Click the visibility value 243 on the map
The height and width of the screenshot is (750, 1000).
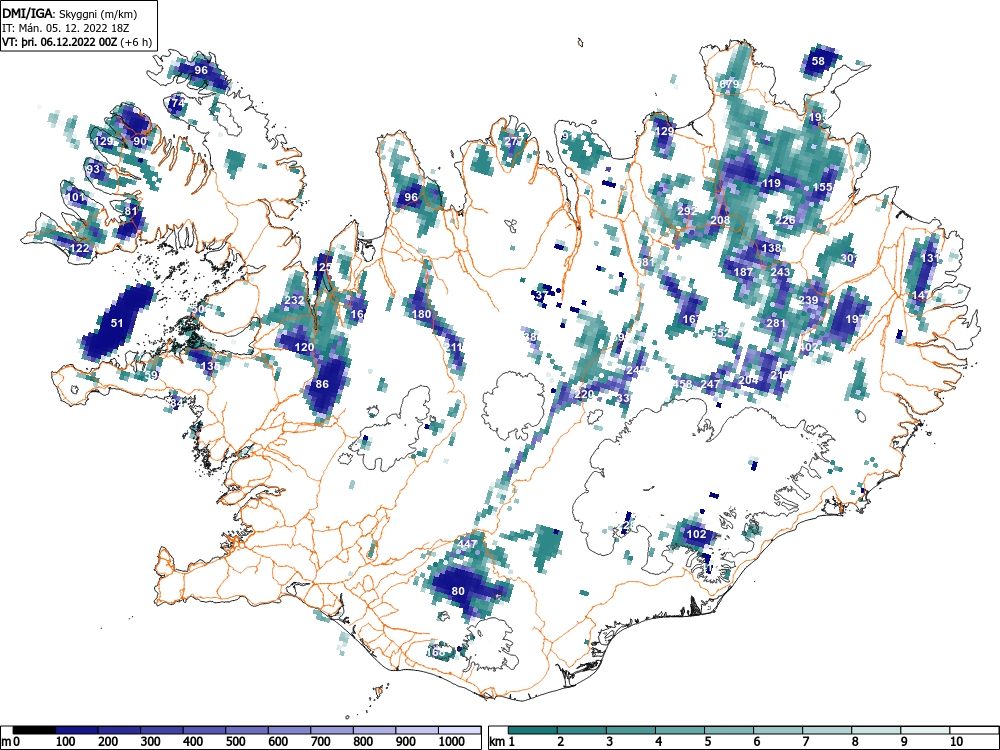point(781,272)
